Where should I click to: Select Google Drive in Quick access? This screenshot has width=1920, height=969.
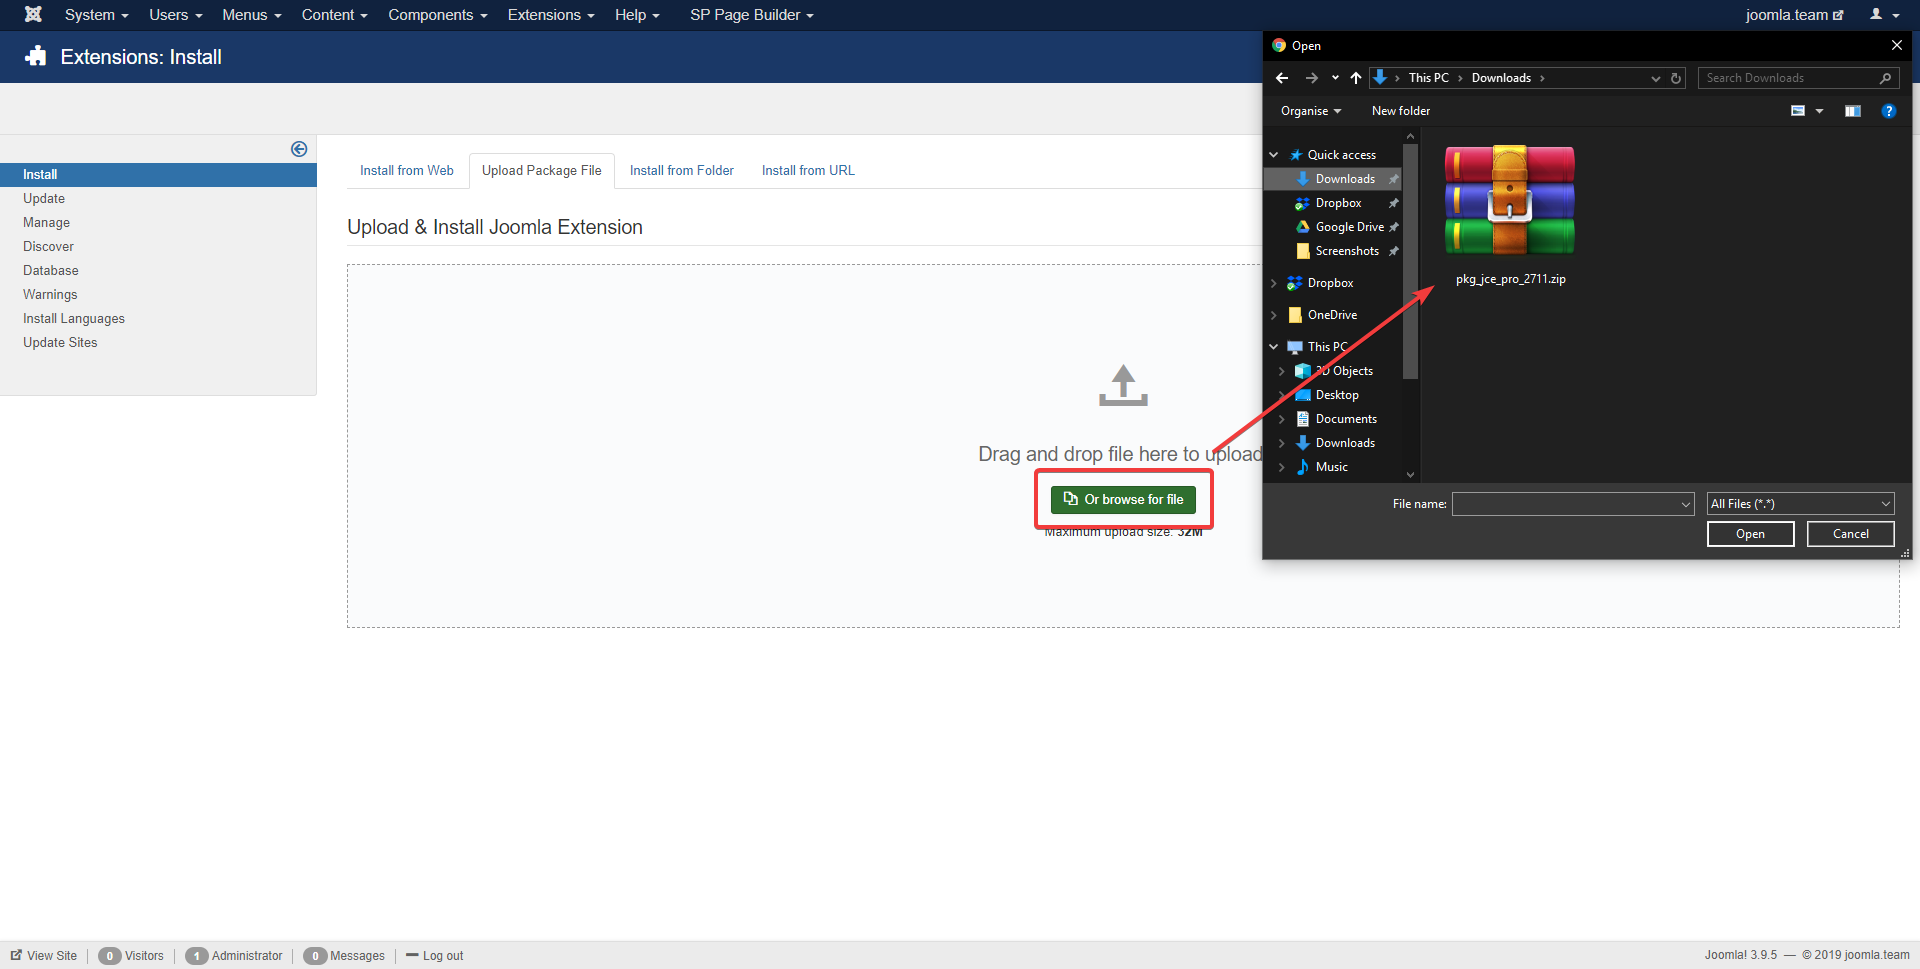(1349, 227)
